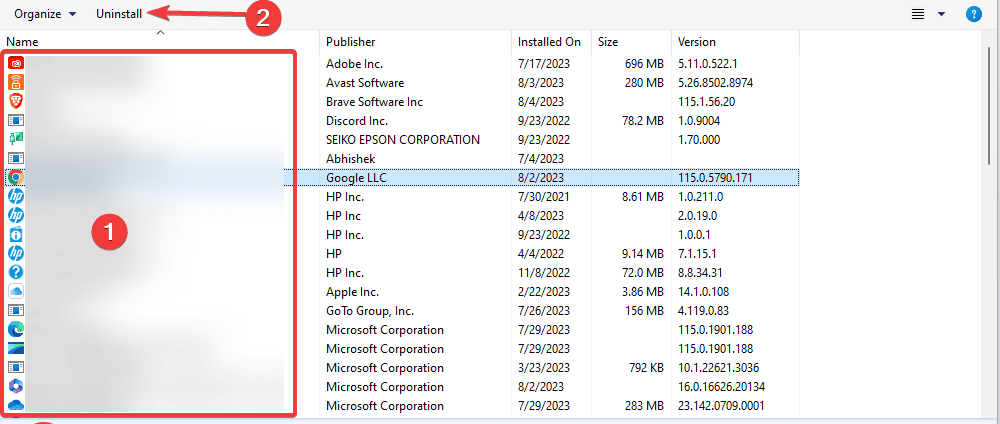Select the GoTo Group, Inc. entry
This screenshot has height=424, width=1000.
point(370,311)
